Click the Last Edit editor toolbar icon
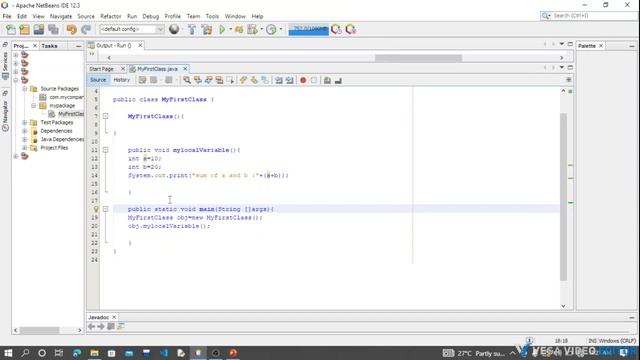This screenshot has height=360, width=640. click(142, 80)
